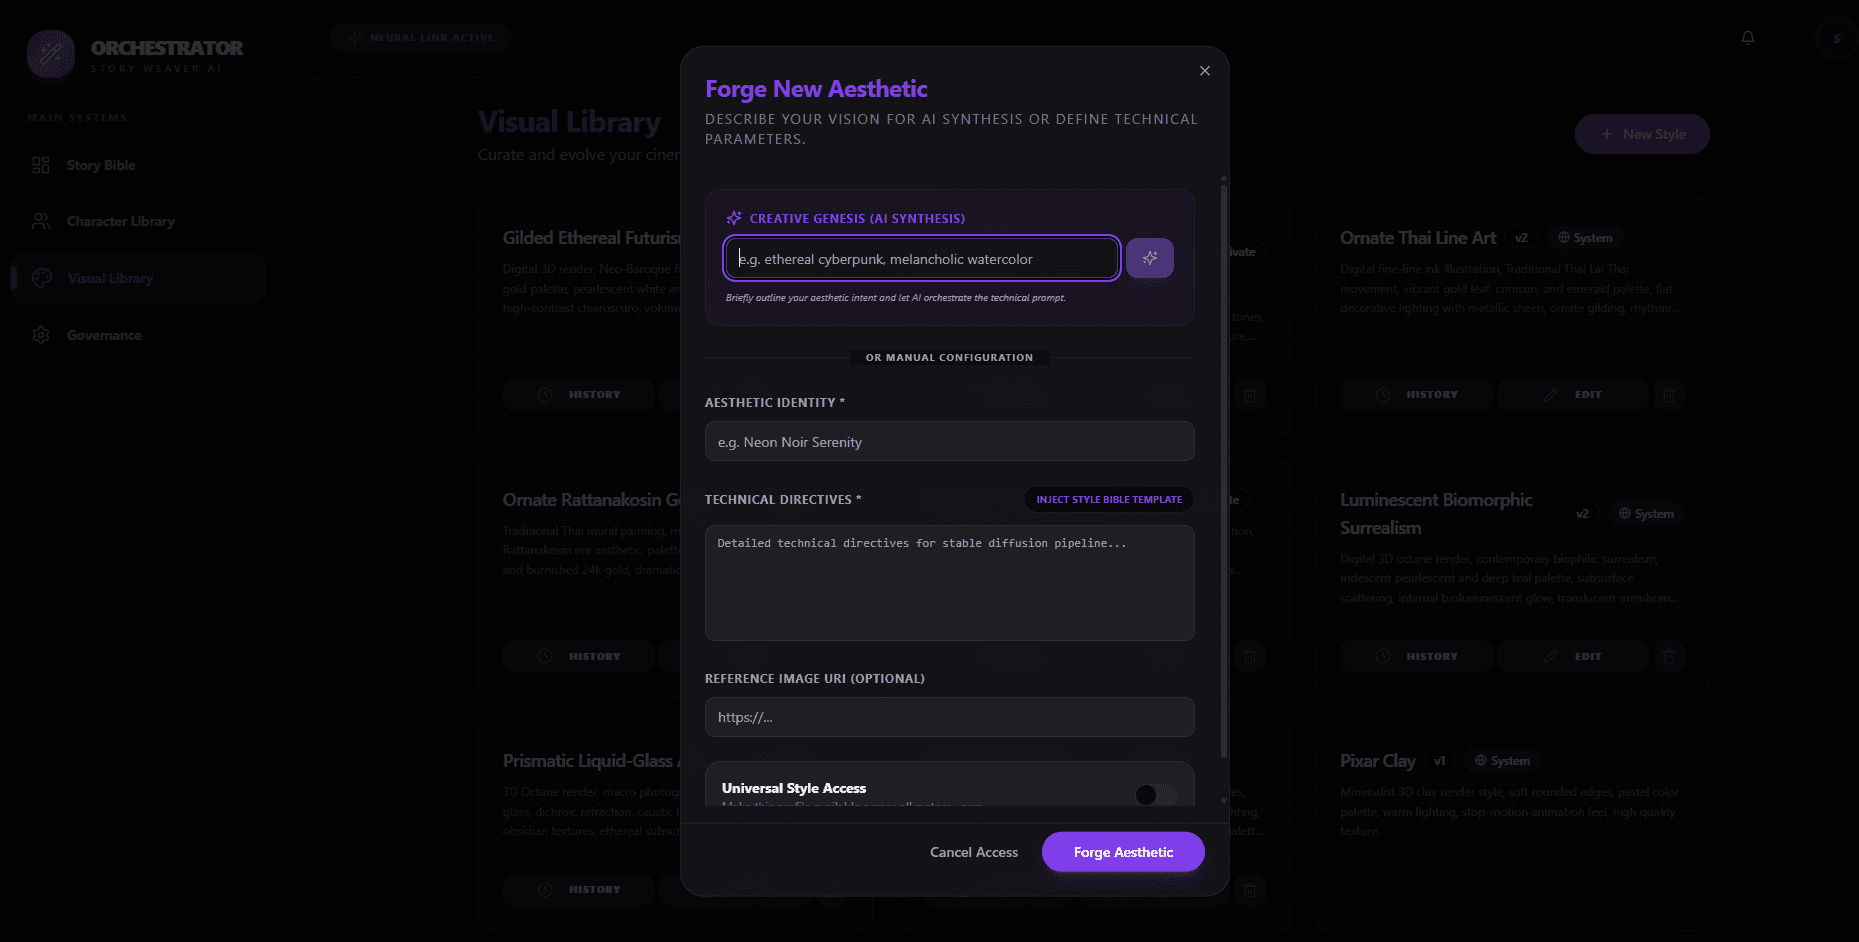Click the AI synthesis sparkle button
Screen dimensions: 1859x942
[x=1149, y=258]
